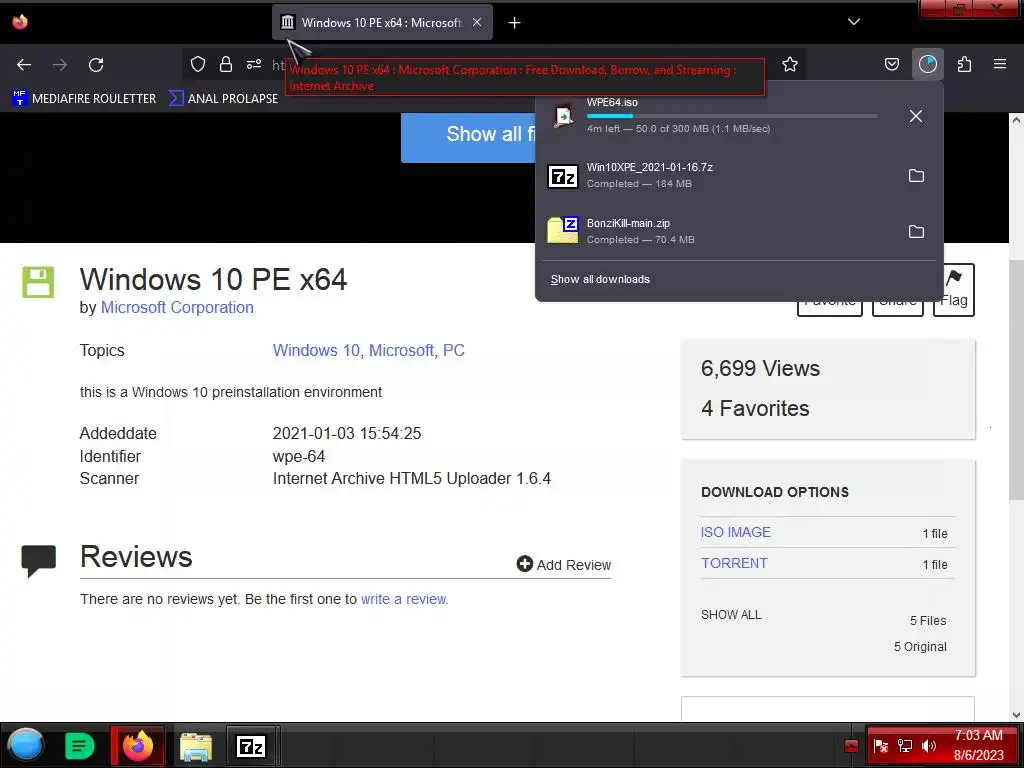This screenshot has width=1024, height=768.
Task: Click the Firefox logo in the title bar
Action: [20, 22]
